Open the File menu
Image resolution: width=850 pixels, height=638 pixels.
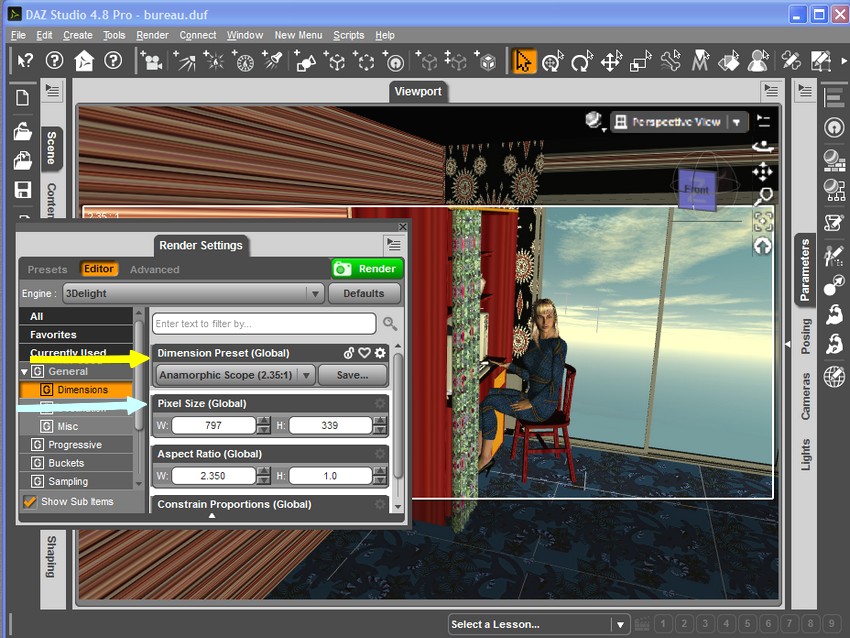pyautogui.click(x=18, y=35)
